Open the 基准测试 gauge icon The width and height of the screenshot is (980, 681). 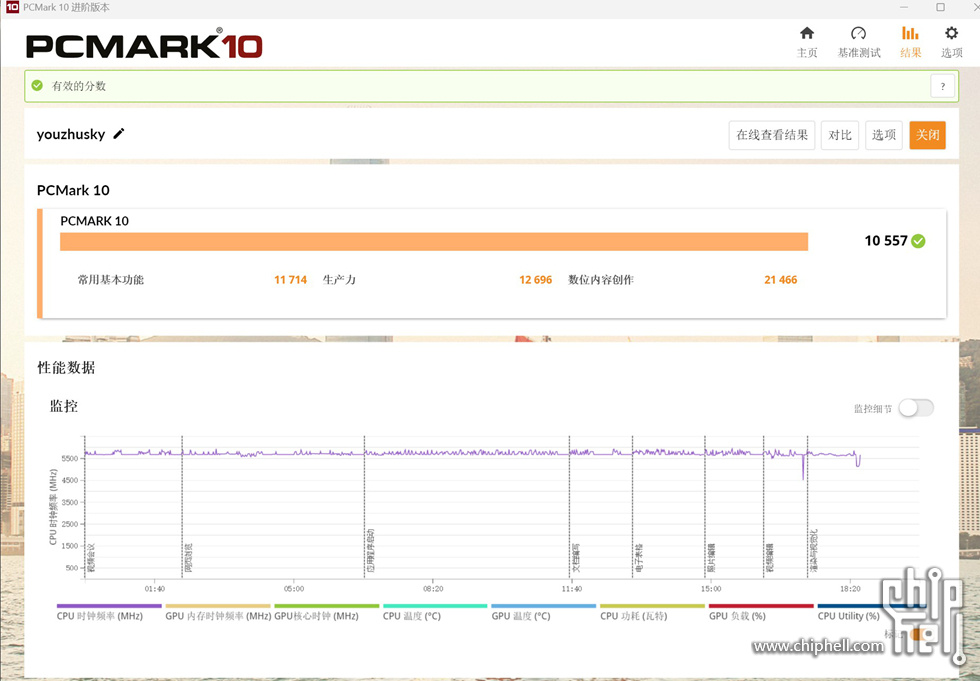(858, 33)
